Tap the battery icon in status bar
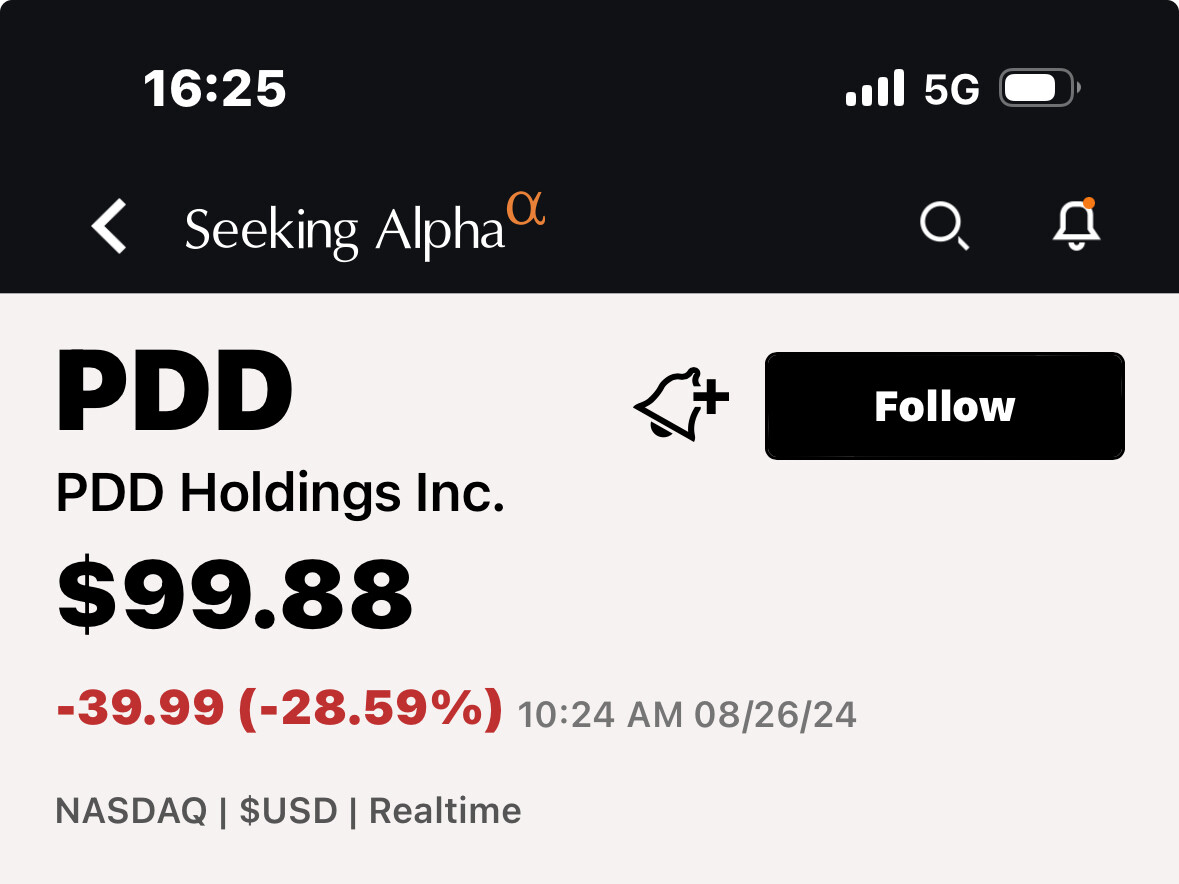 tap(1039, 89)
